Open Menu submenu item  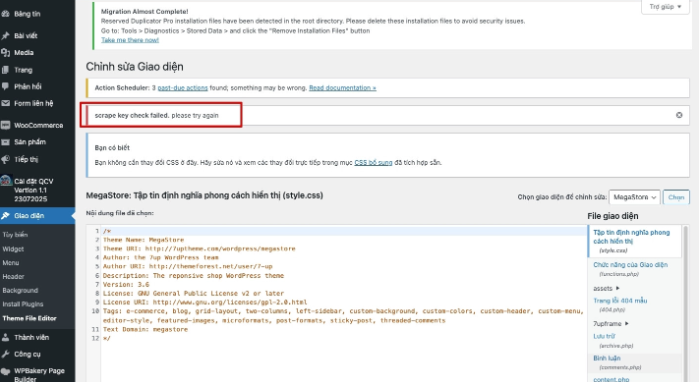[x=11, y=263]
